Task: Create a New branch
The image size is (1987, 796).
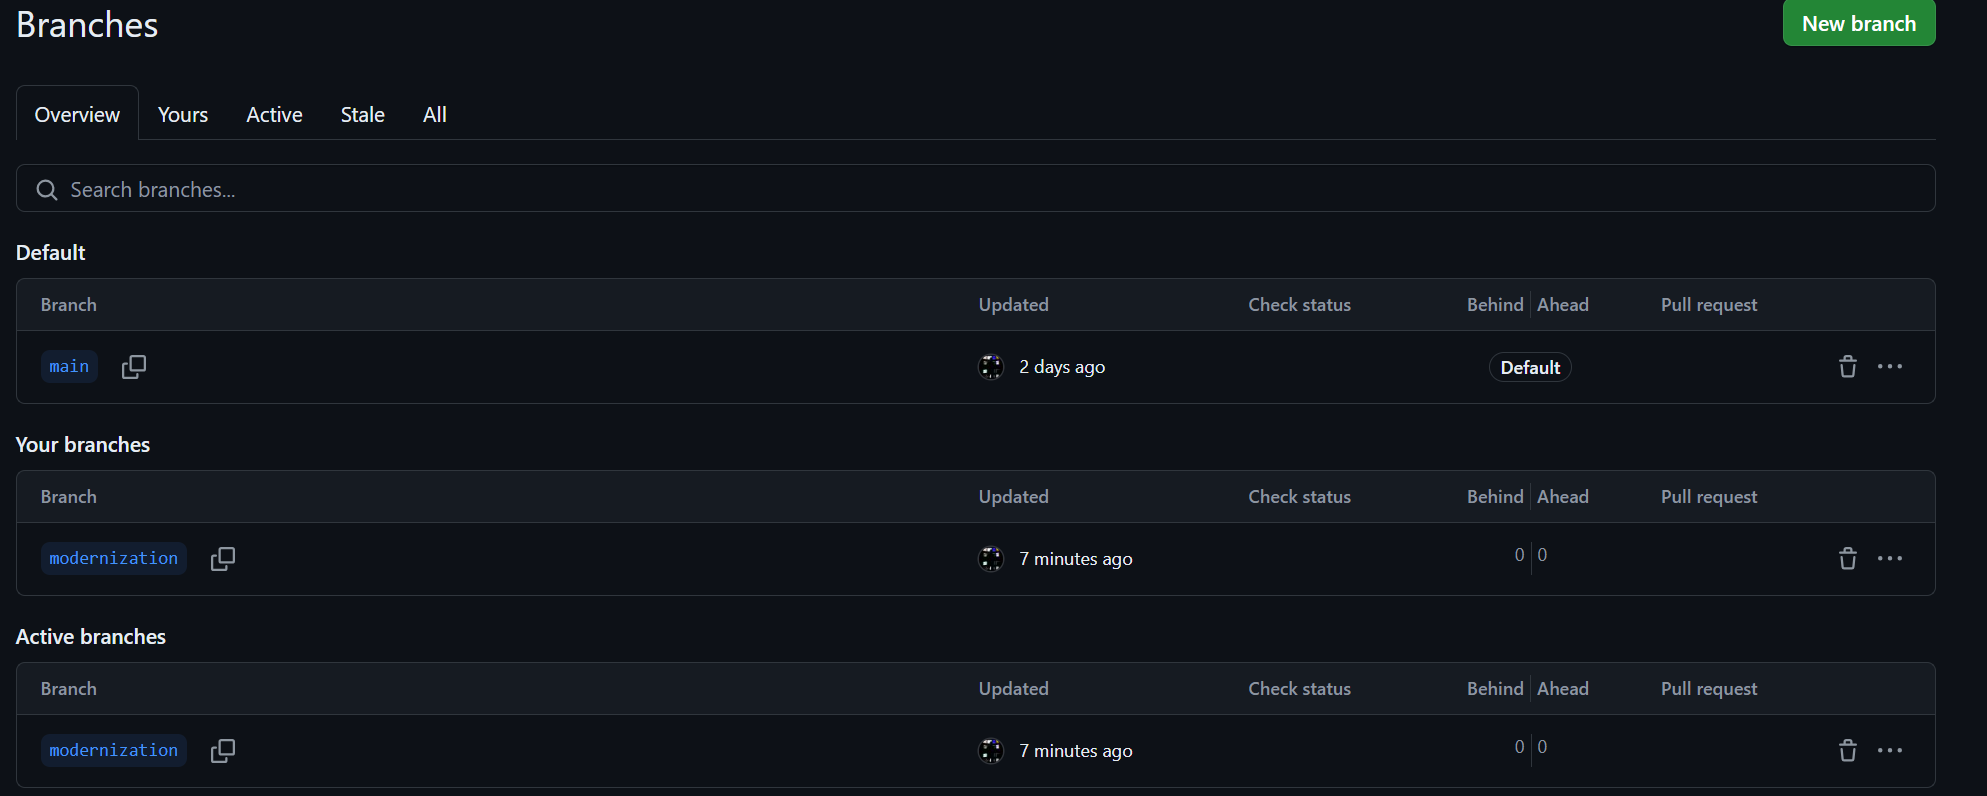Action: (1859, 23)
